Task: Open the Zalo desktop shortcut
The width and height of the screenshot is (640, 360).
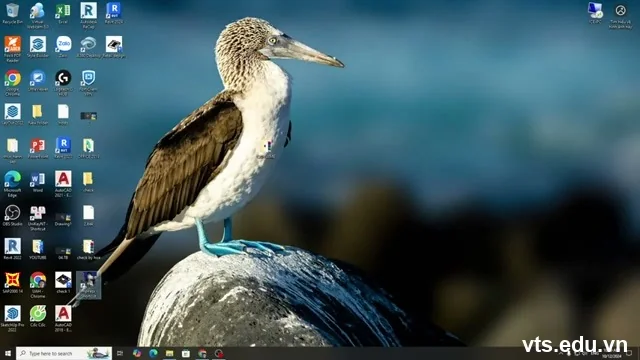Action: (63, 47)
